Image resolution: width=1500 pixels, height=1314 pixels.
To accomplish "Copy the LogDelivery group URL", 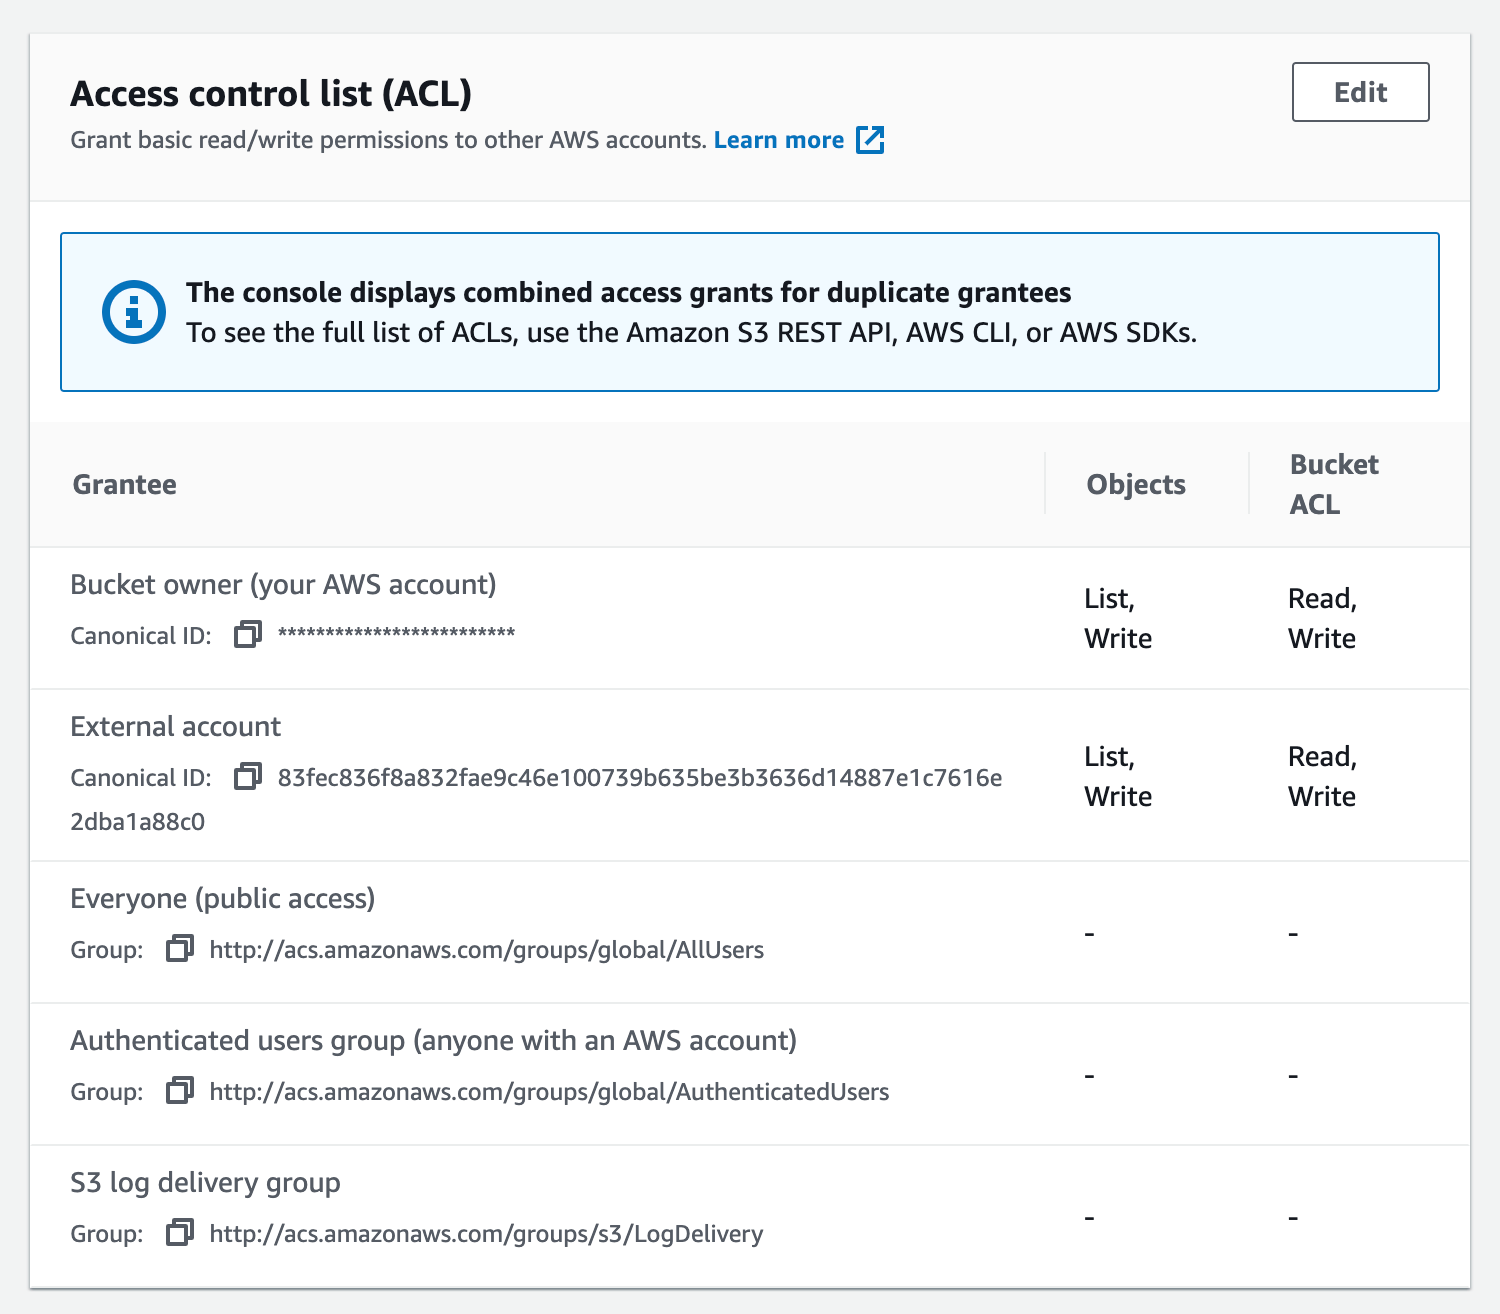I will coord(179,1233).
